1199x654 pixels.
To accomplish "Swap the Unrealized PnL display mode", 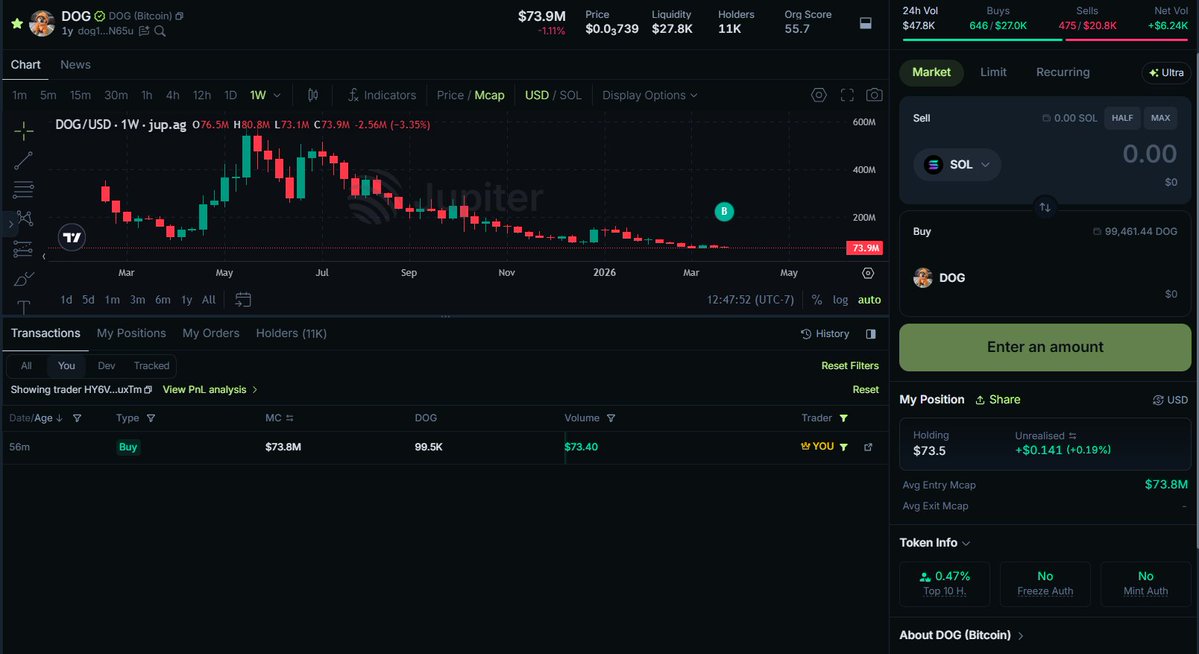I will point(1073,436).
